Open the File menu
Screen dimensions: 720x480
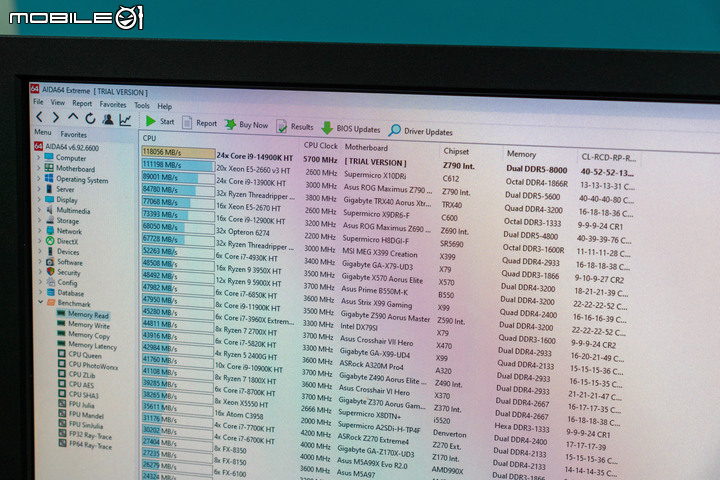click(x=39, y=102)
